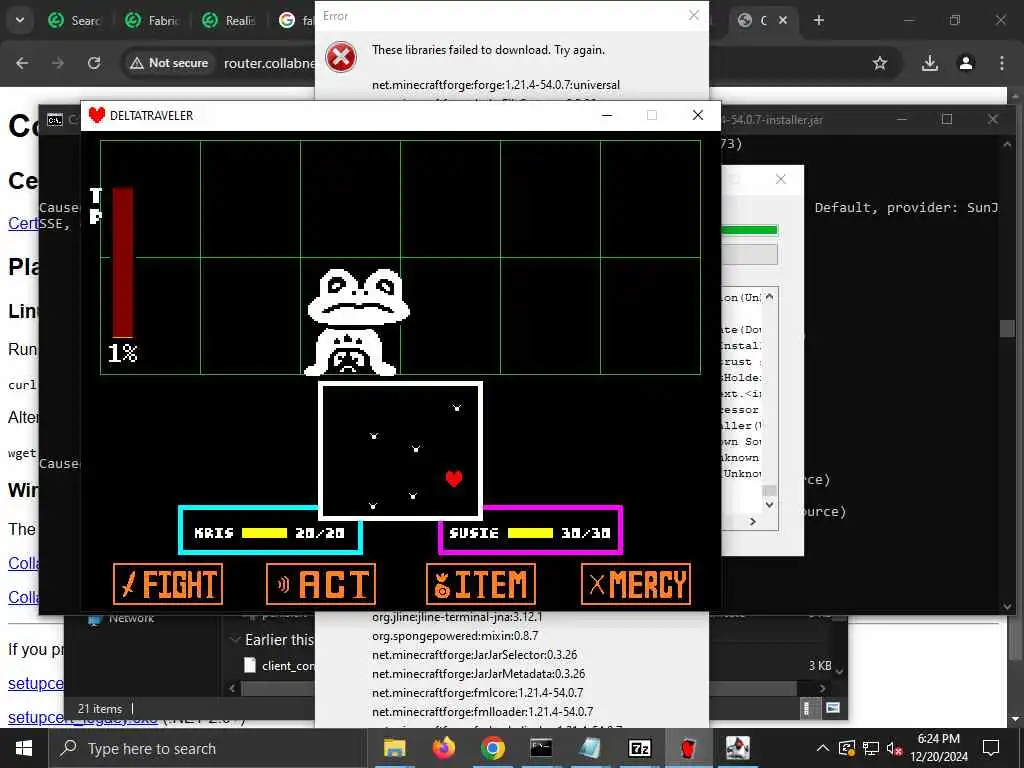Click the red TP gauge bar
1024x768 pixels.
[x=123, y=263]
